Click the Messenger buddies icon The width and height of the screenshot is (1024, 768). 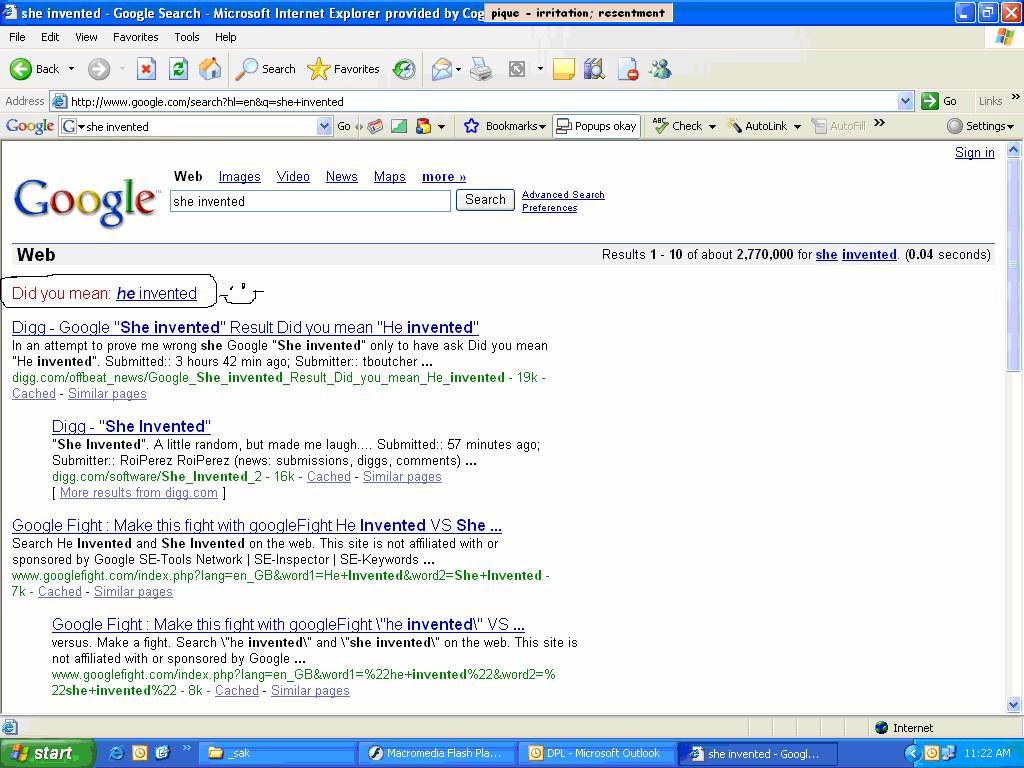660,69
